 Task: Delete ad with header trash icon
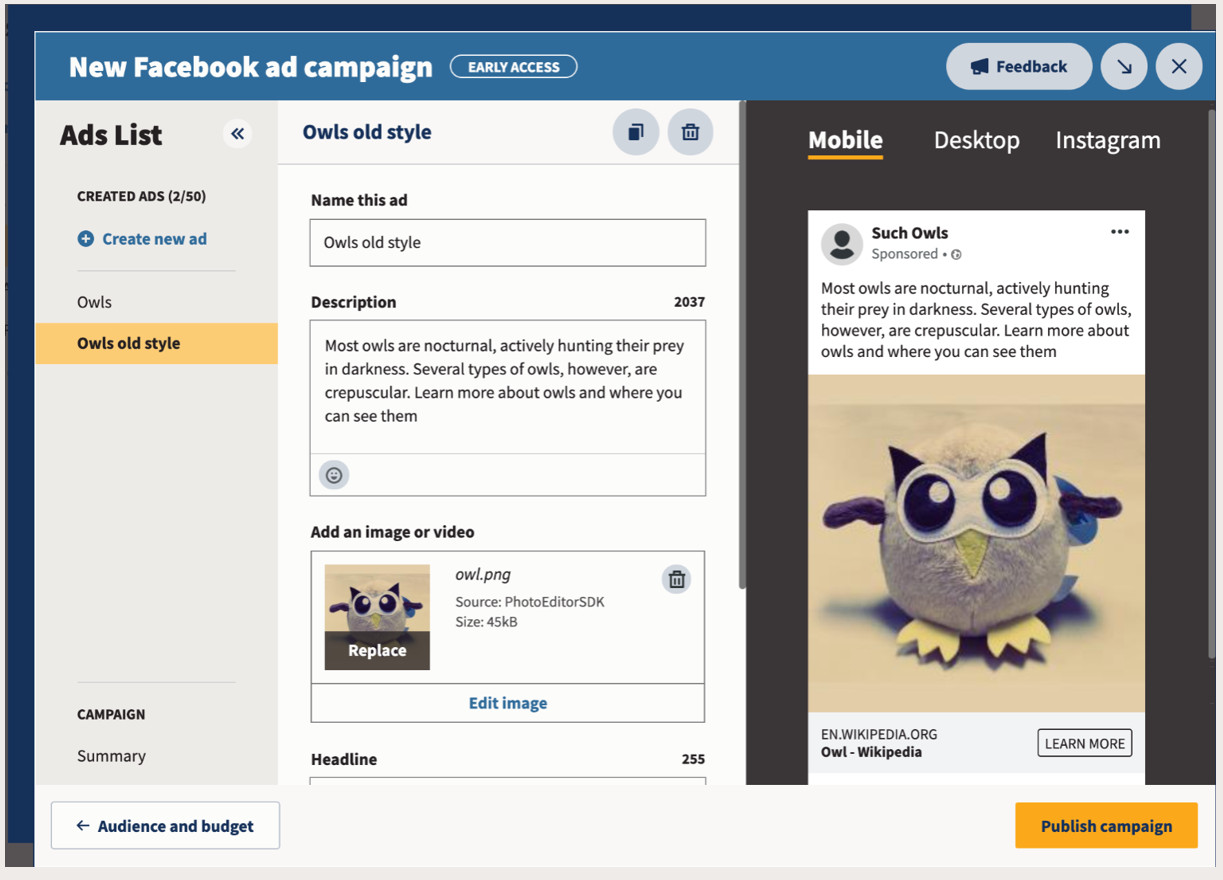(x=690, y=132)
